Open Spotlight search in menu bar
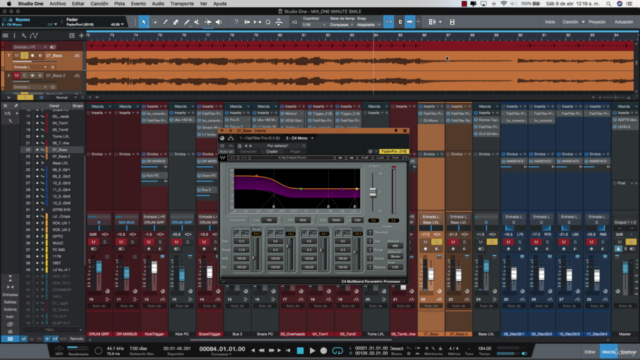 coord(608,4)
